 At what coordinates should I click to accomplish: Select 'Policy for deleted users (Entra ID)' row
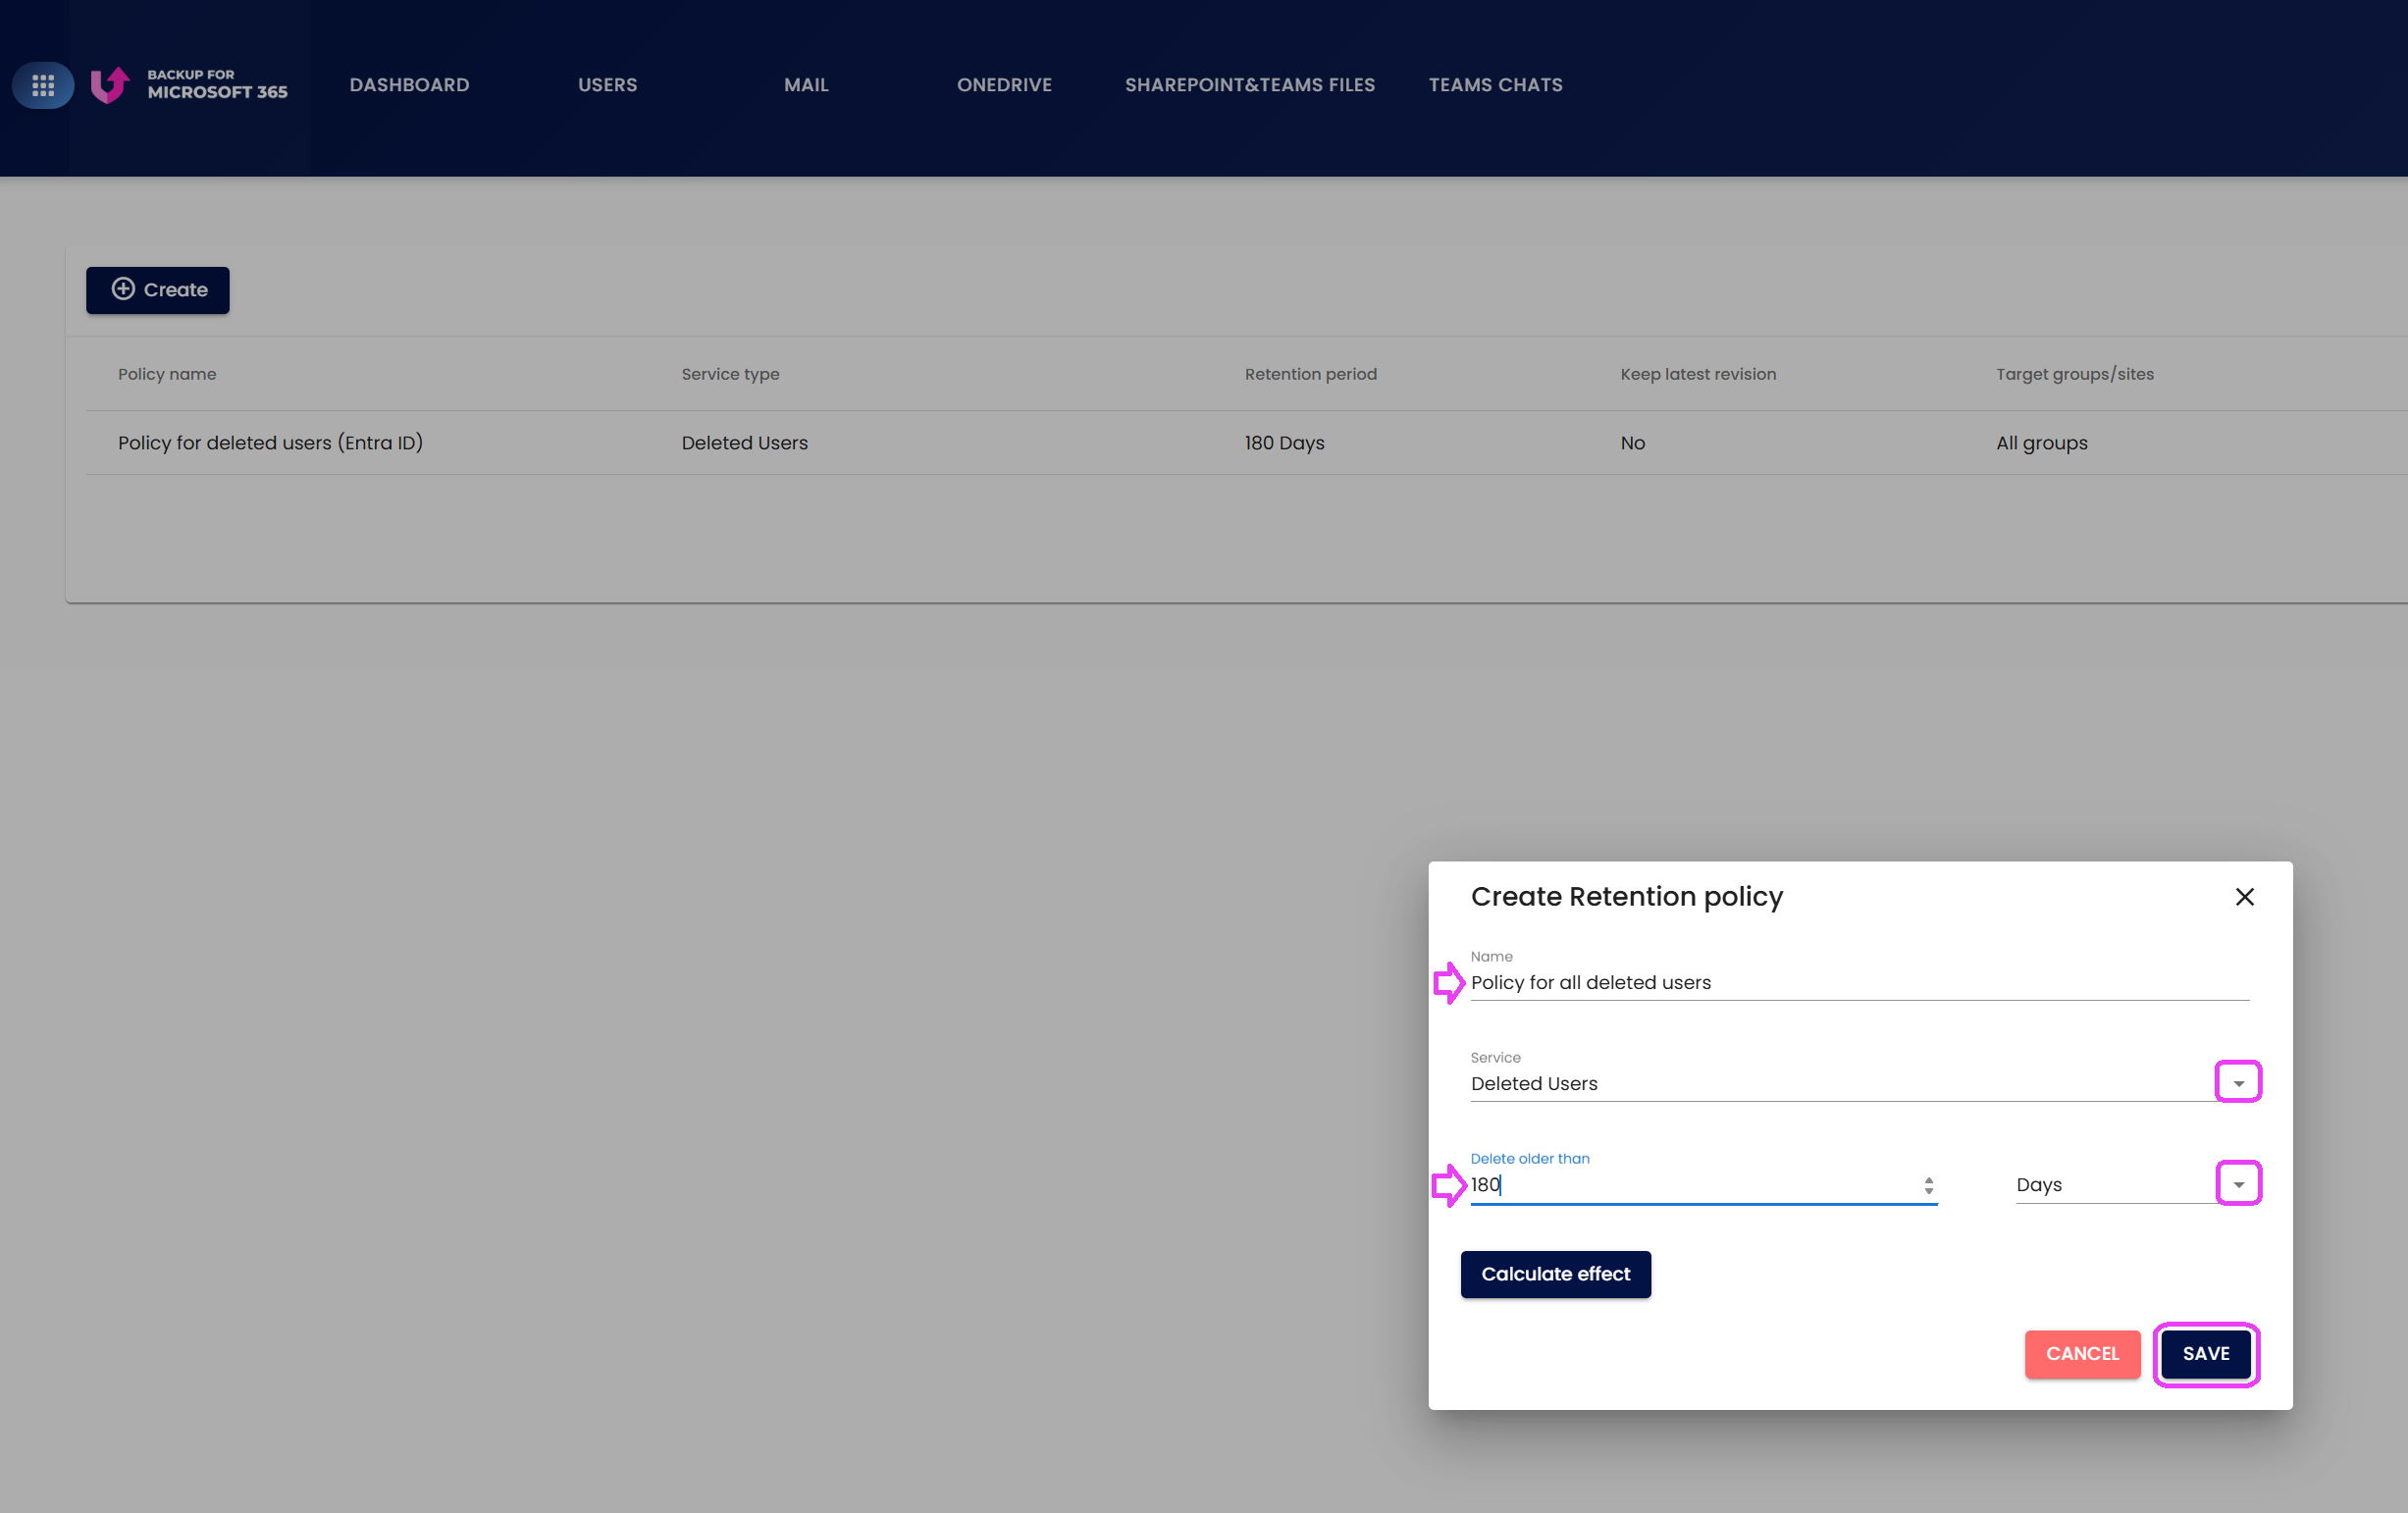(x=1246, y=443)
